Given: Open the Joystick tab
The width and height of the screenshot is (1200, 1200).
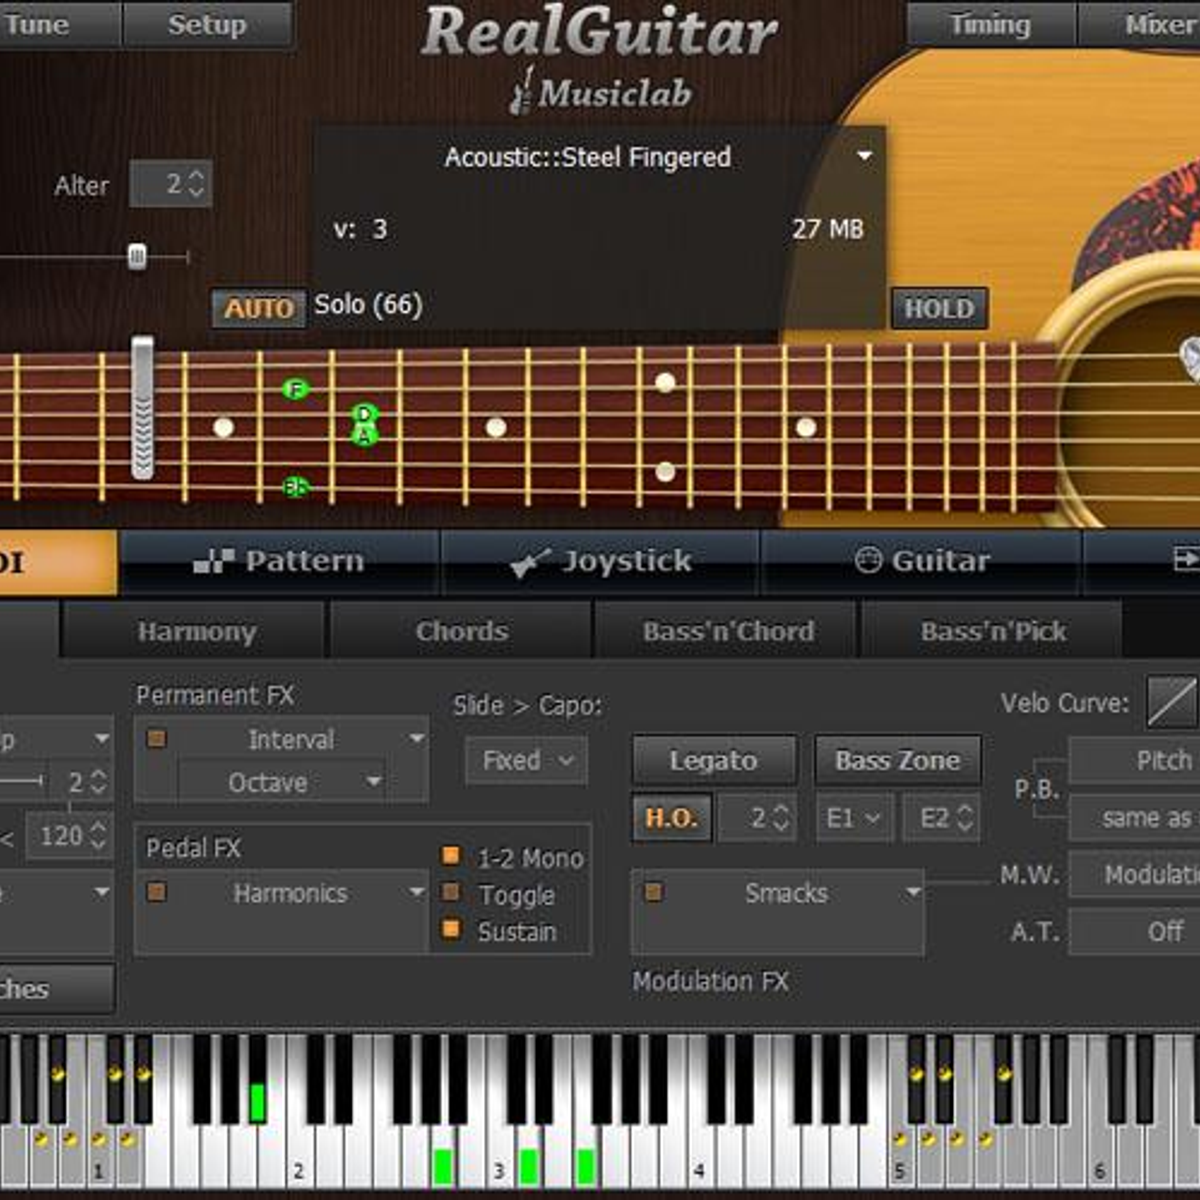Looking at the screenshot, I should click(x=600, y=562).
